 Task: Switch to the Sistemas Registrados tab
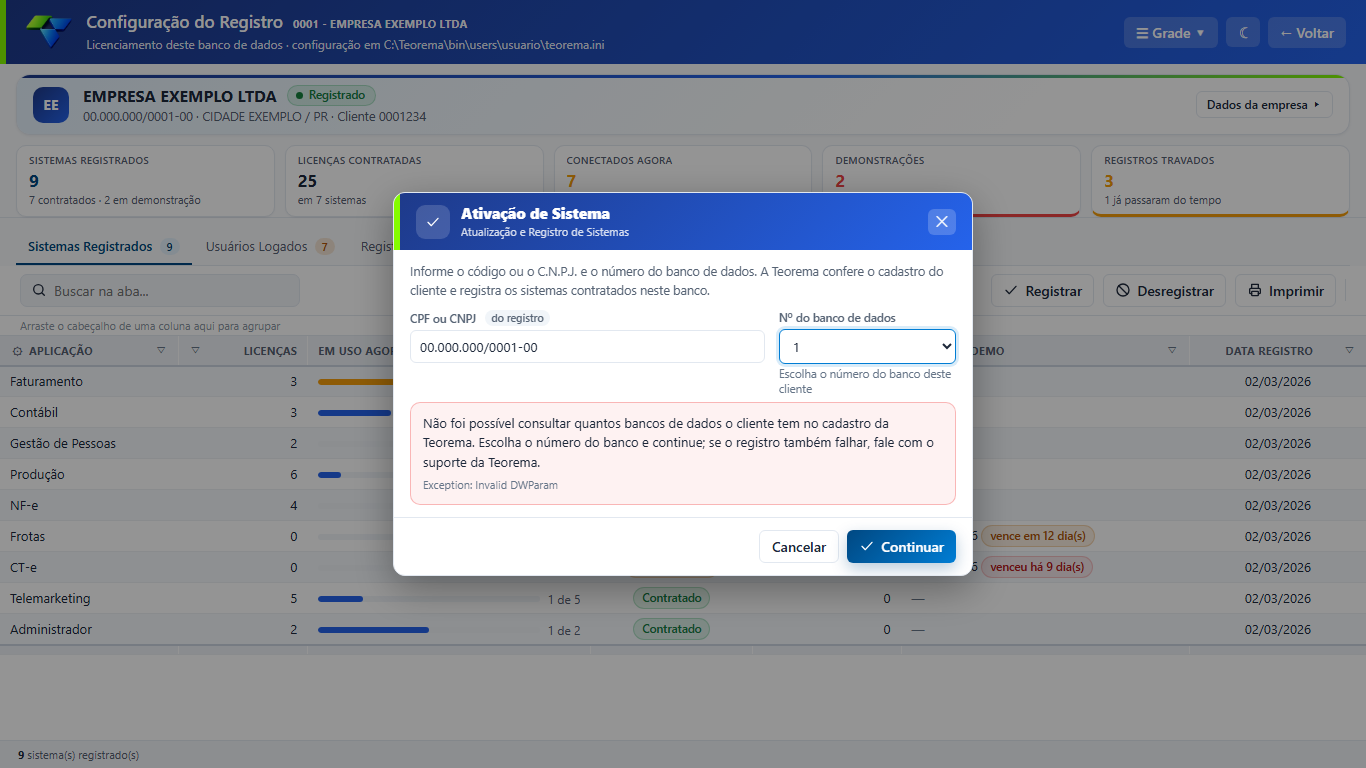103,247
